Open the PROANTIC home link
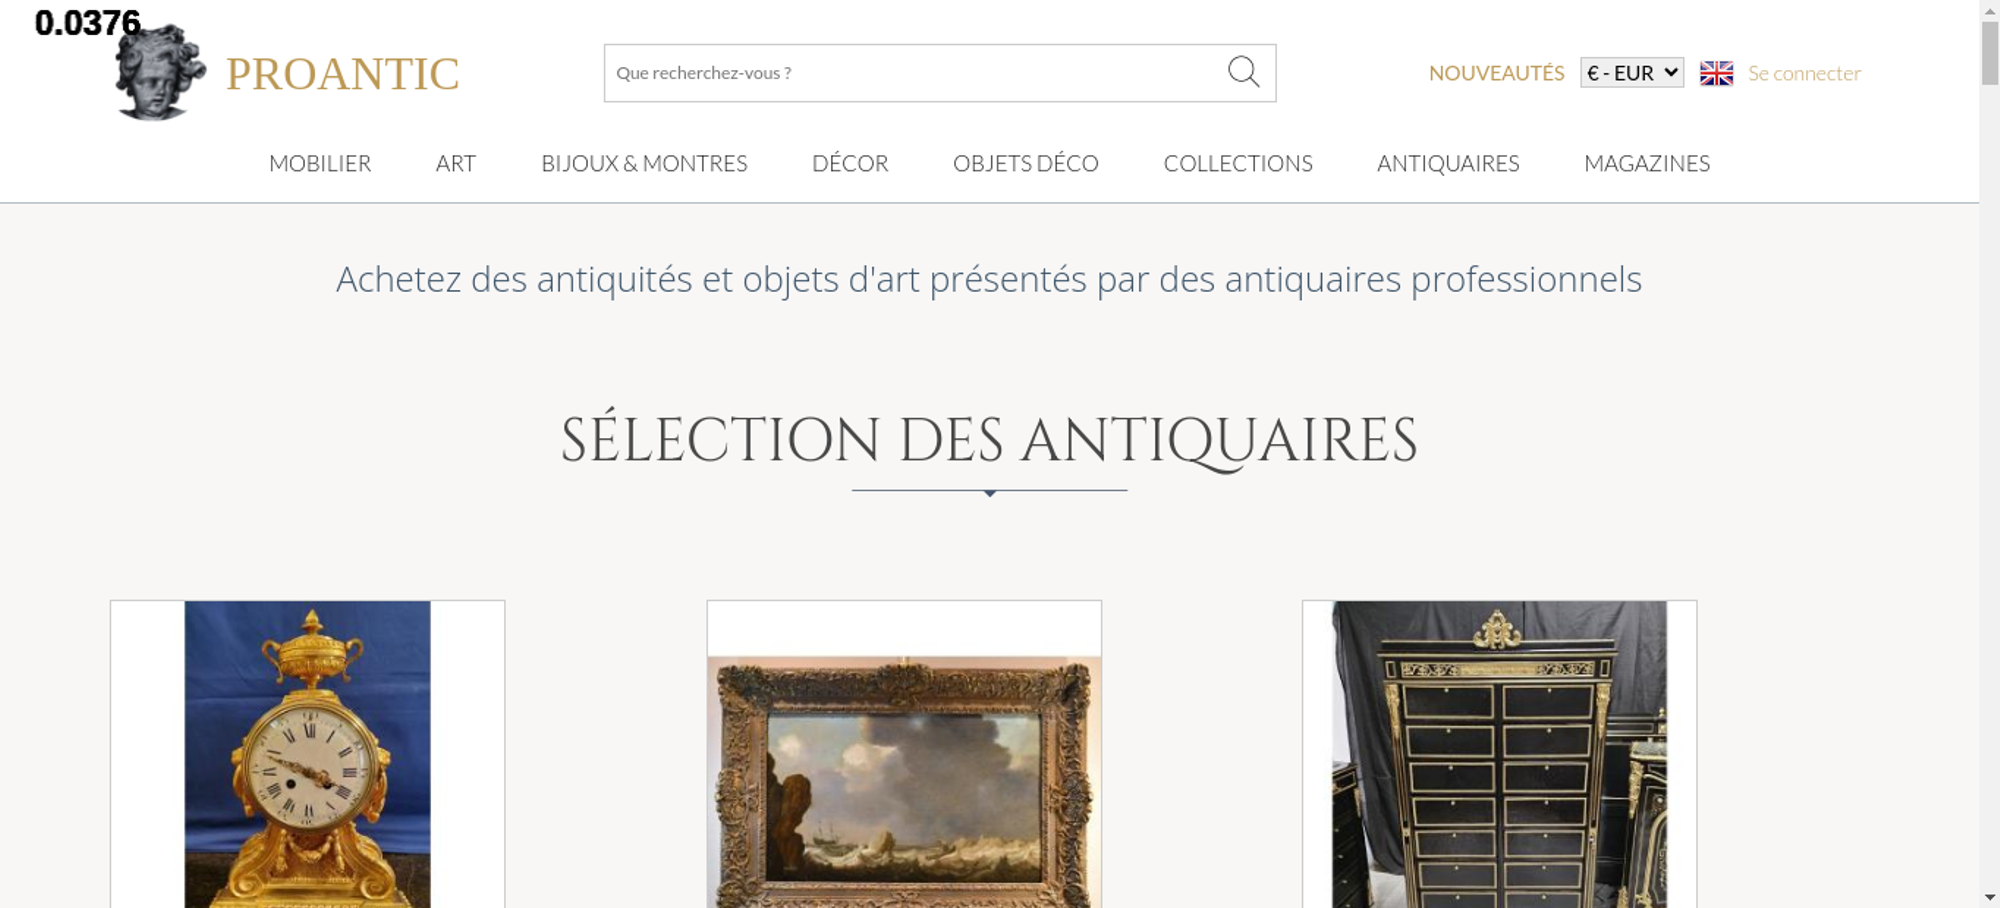The image size is (2000, 908). click(x=342, y=74)
